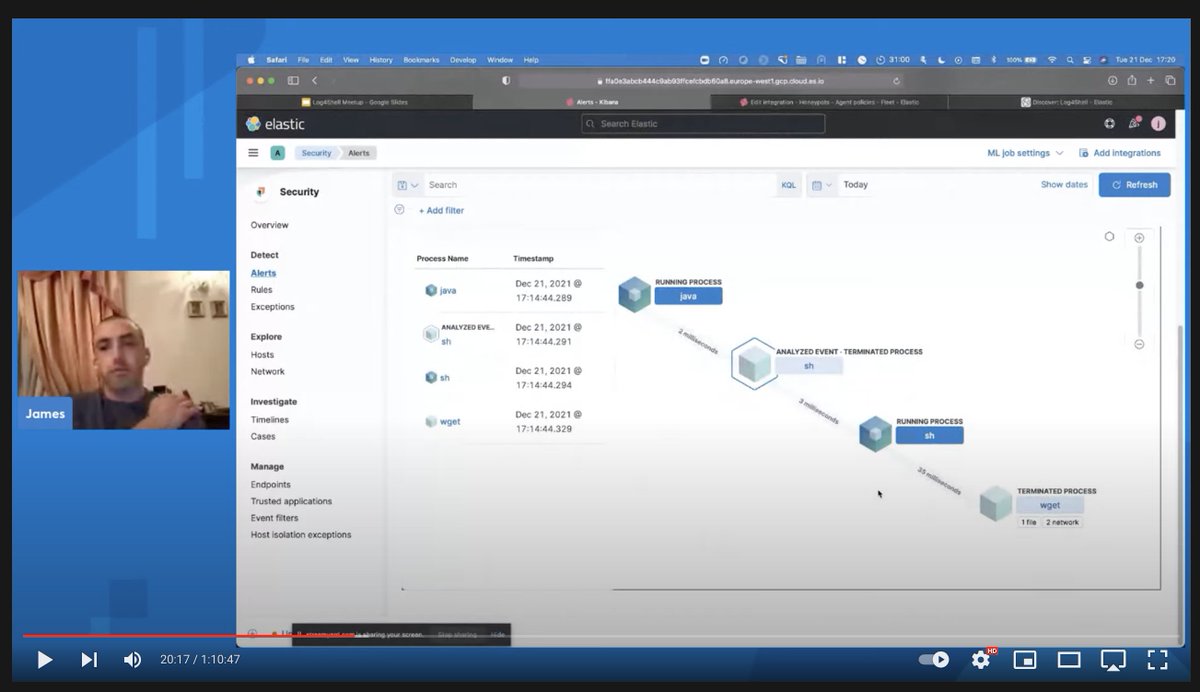
Task: Open Safari Develop menu
Action: coord(463,60)
